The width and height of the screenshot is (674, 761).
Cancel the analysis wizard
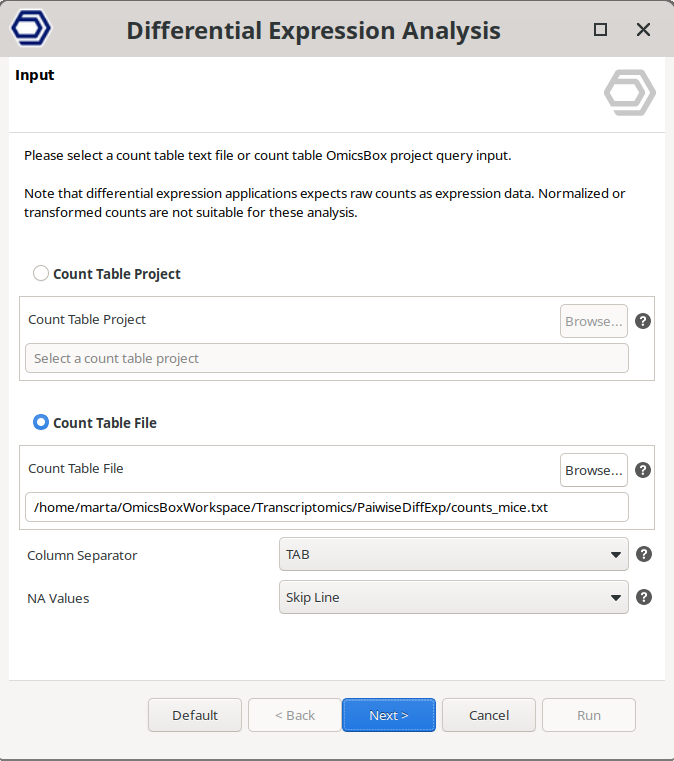coord(488,715)
